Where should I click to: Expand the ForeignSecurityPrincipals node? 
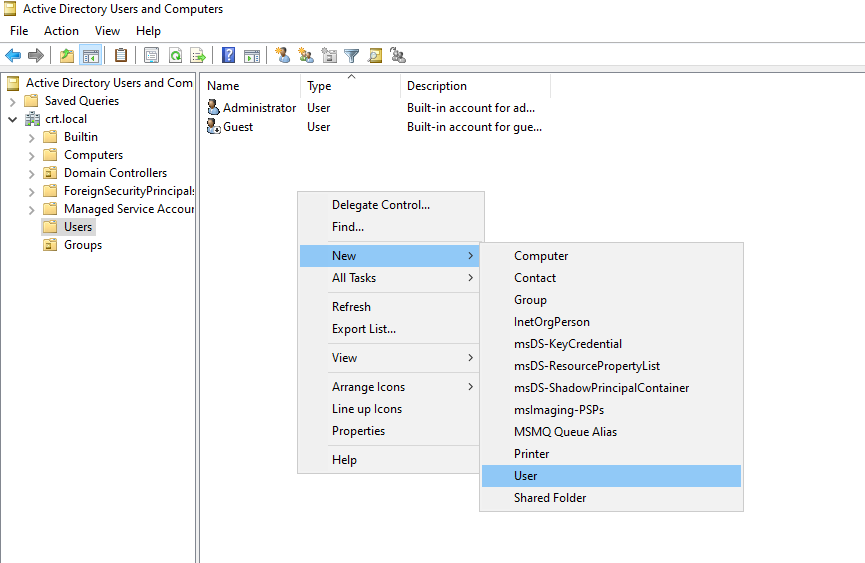click(x=31, y=192)
